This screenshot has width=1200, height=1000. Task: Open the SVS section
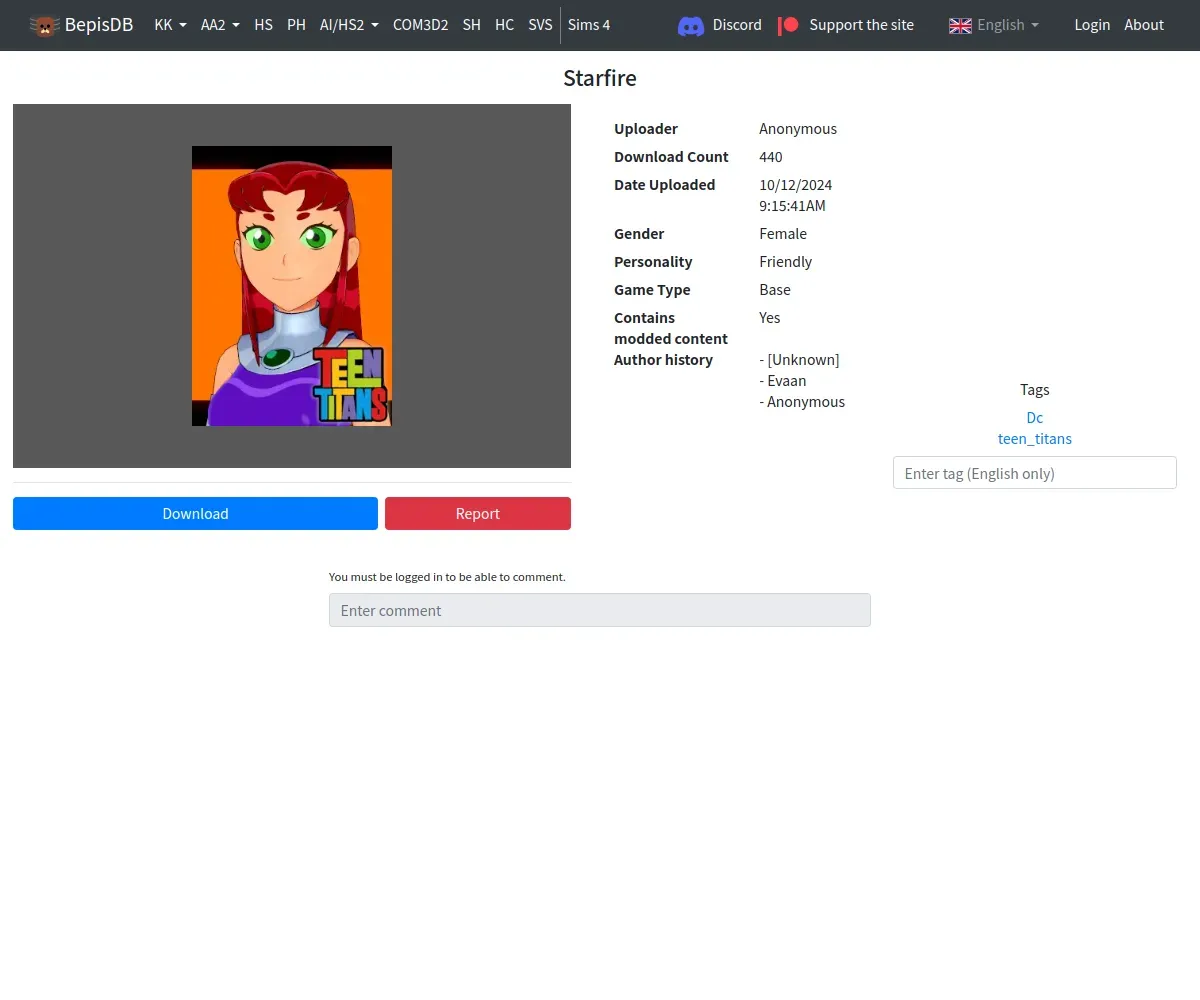click(x=540, y=25)
